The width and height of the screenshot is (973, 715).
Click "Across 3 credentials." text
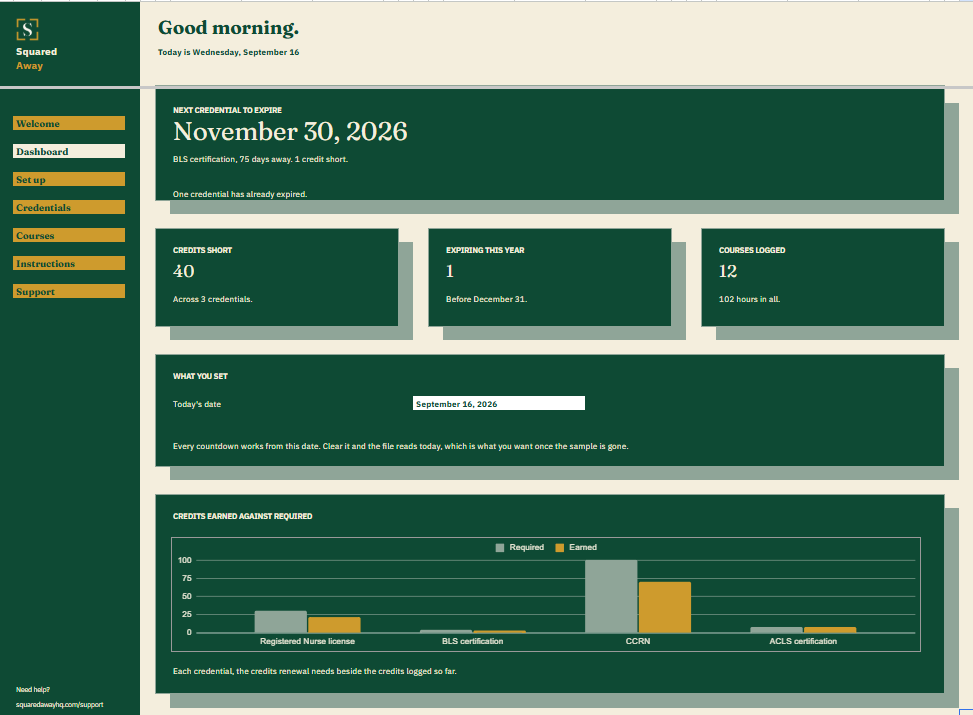(x=213, y=299)
